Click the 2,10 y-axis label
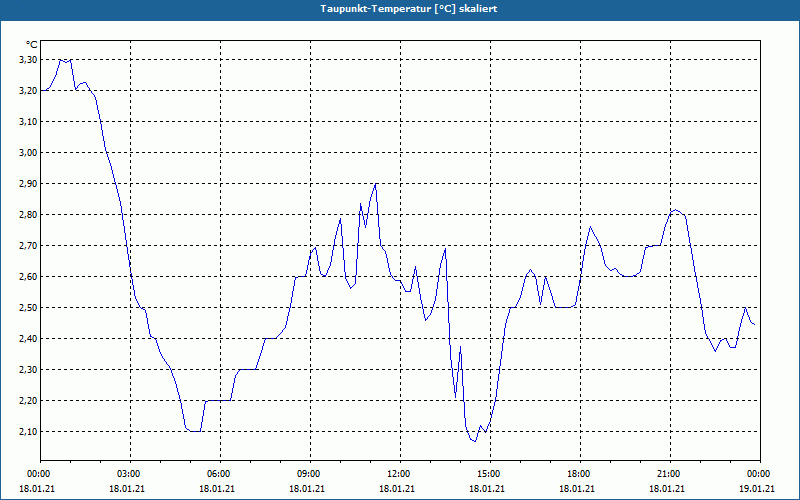The height and width of the screenshot is (500, 800). tap(28, 432)
